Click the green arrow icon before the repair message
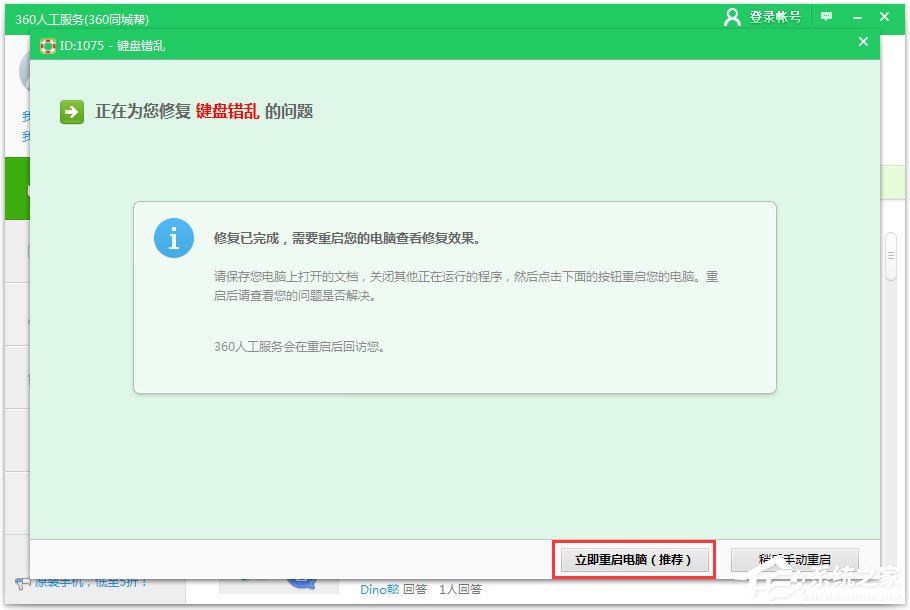This screenshot has width=910, height=610. tap(70, 112)
